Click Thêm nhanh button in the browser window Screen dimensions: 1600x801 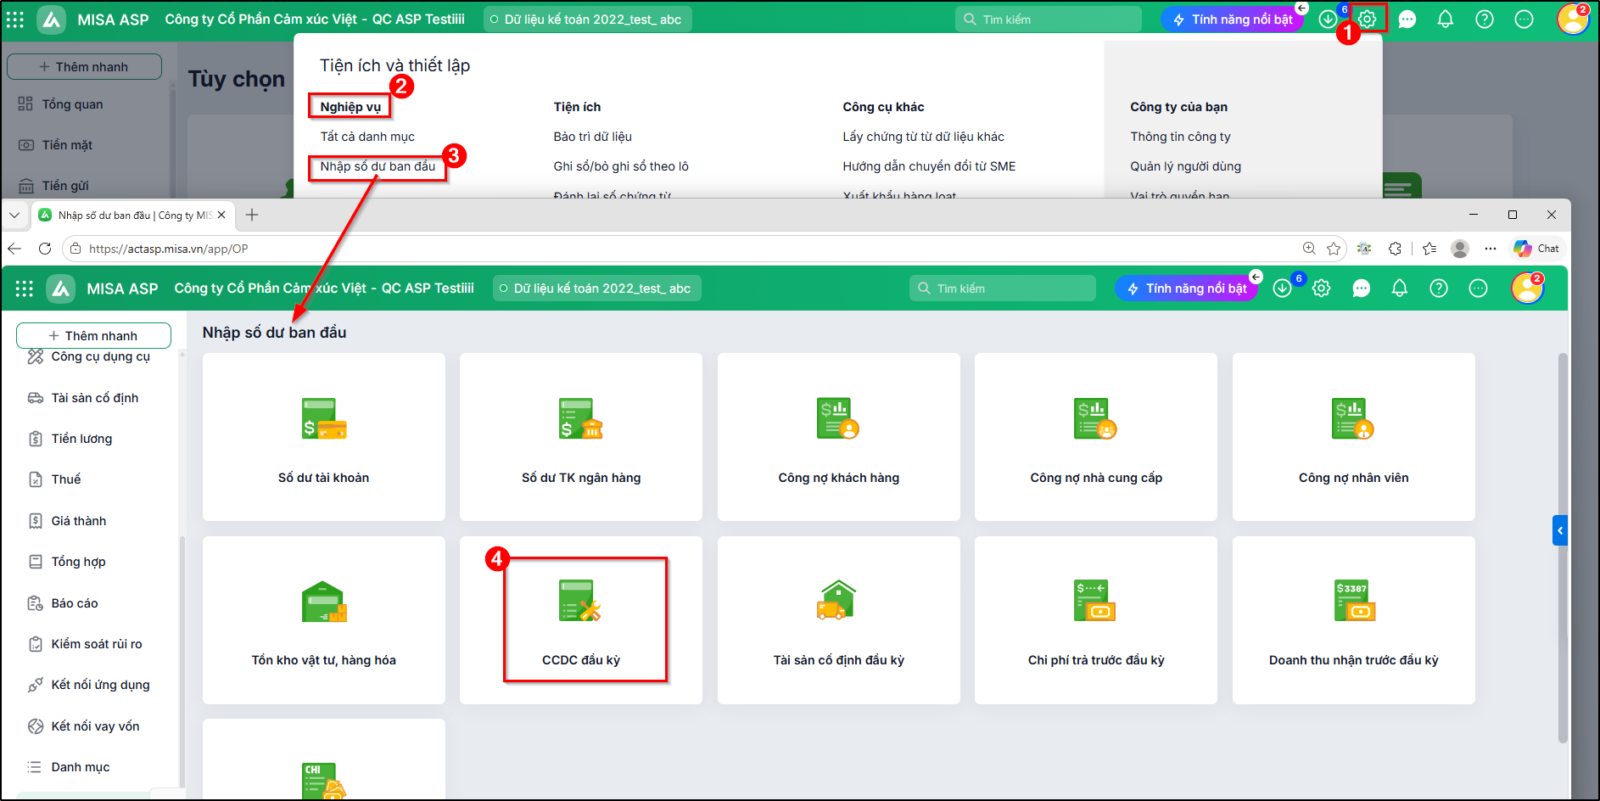coord(94,335)
